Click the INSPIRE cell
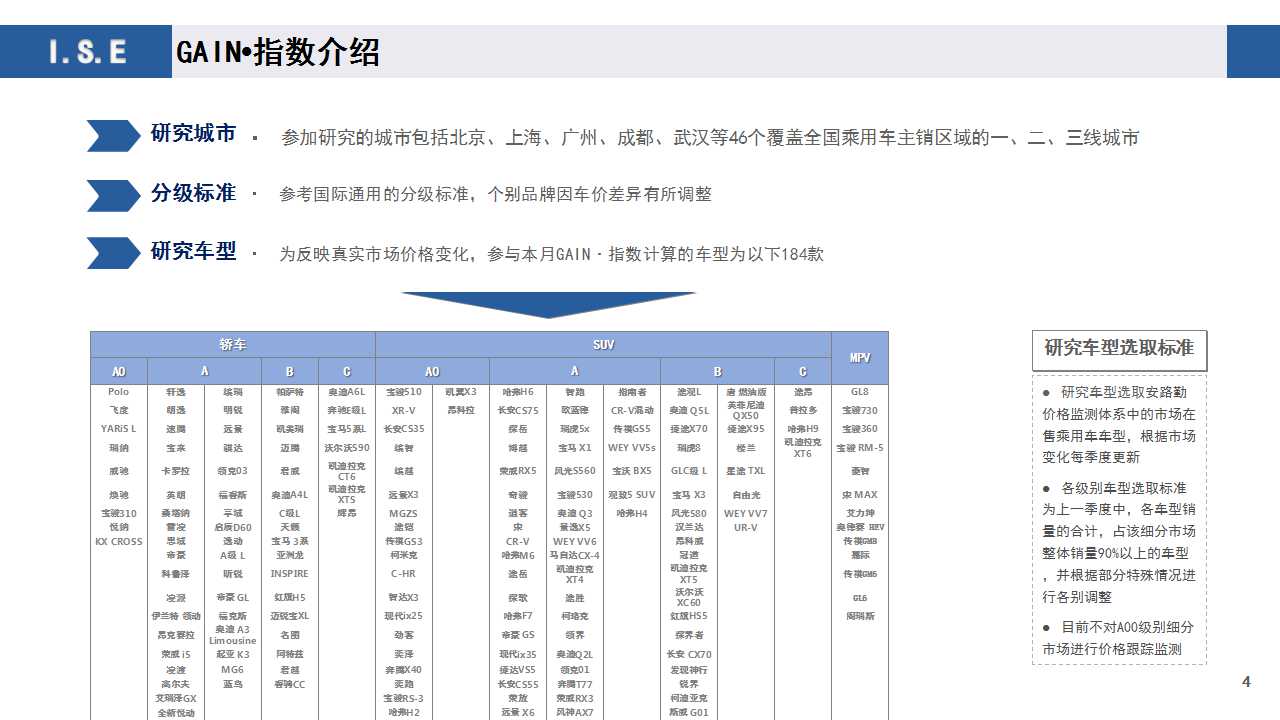 pos(289,574)
